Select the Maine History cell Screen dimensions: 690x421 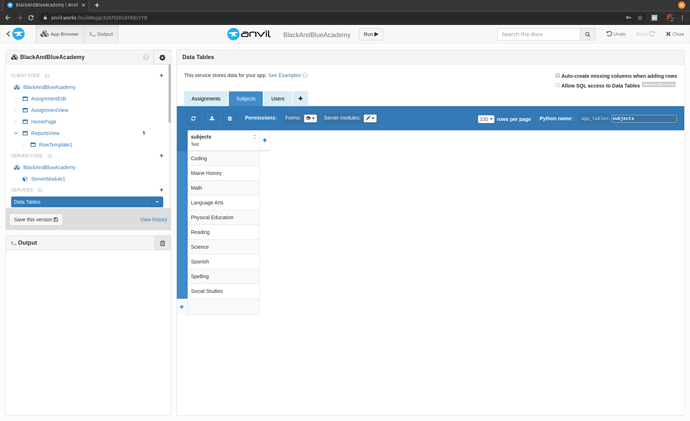(x=224, y=173)
